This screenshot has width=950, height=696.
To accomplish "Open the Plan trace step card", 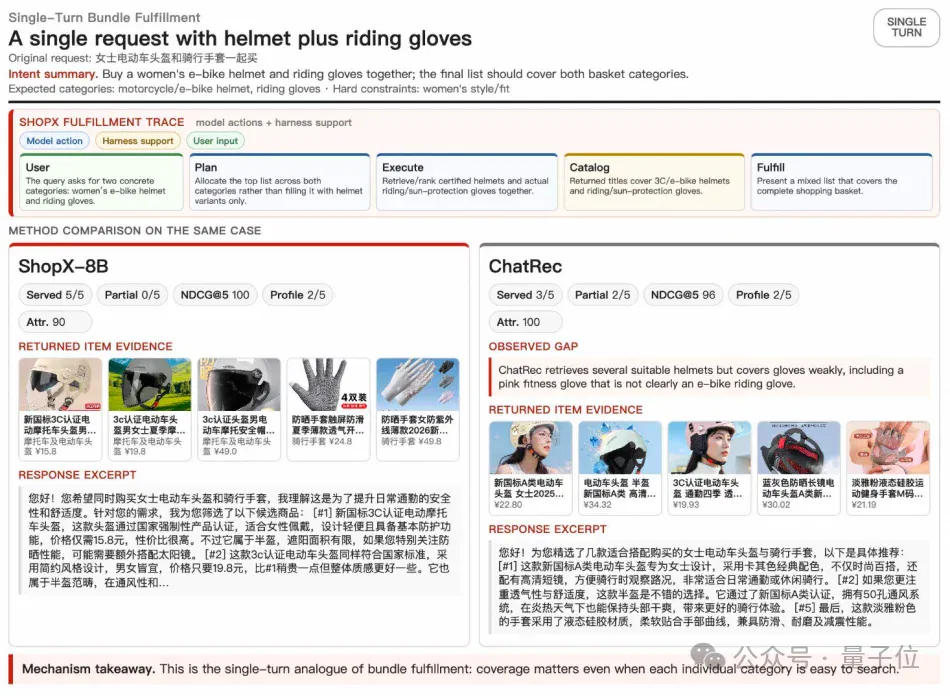I will pyautogui.click(x=279, y=182).
